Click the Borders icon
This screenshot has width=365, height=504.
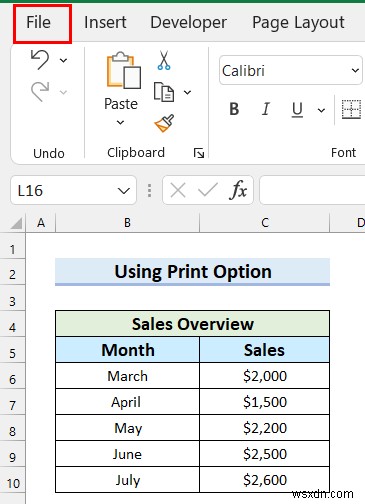[x=352, y=109]
